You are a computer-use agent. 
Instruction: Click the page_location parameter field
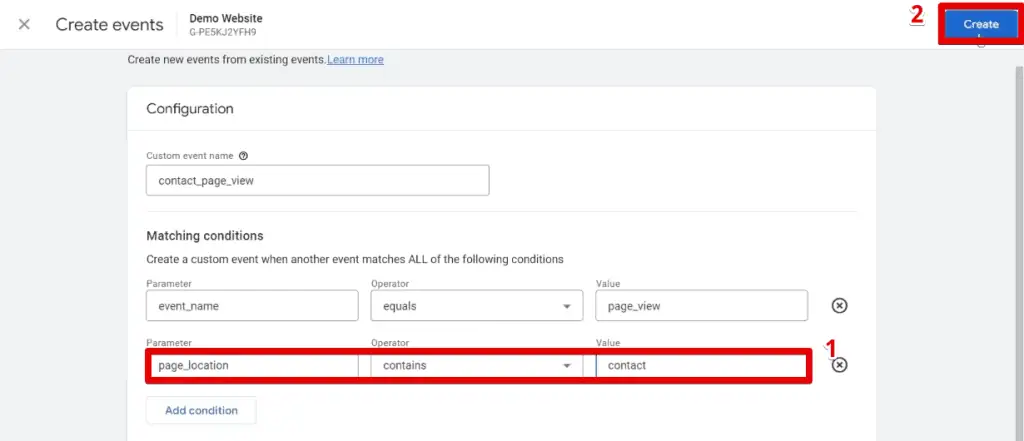[x=253, y=365]
